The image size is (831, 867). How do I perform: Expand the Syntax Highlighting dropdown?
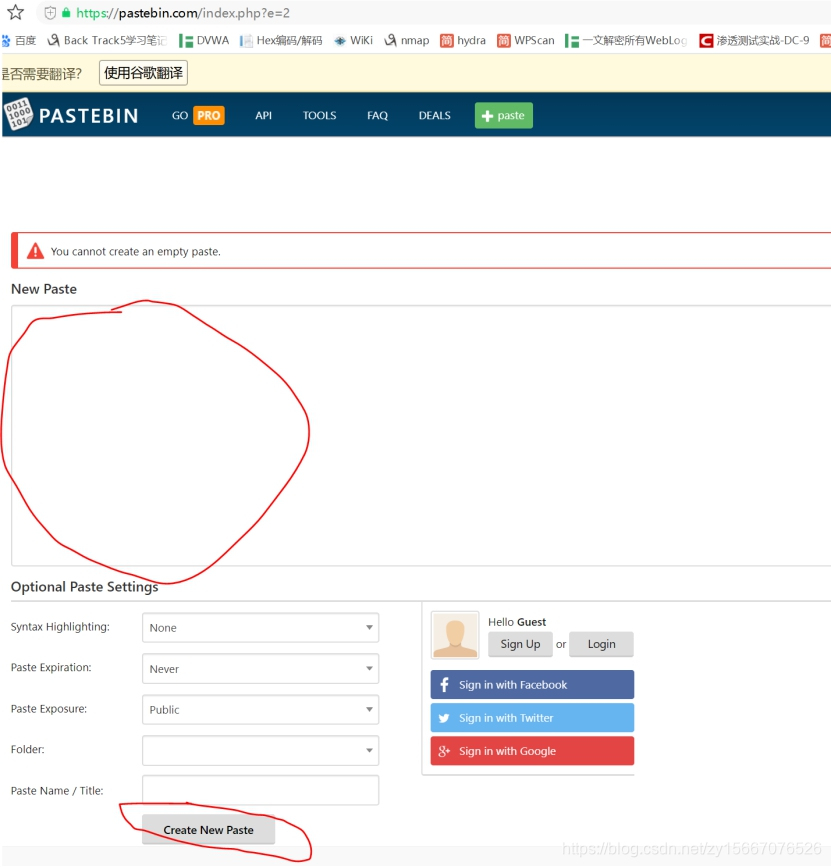click(260, 628)
